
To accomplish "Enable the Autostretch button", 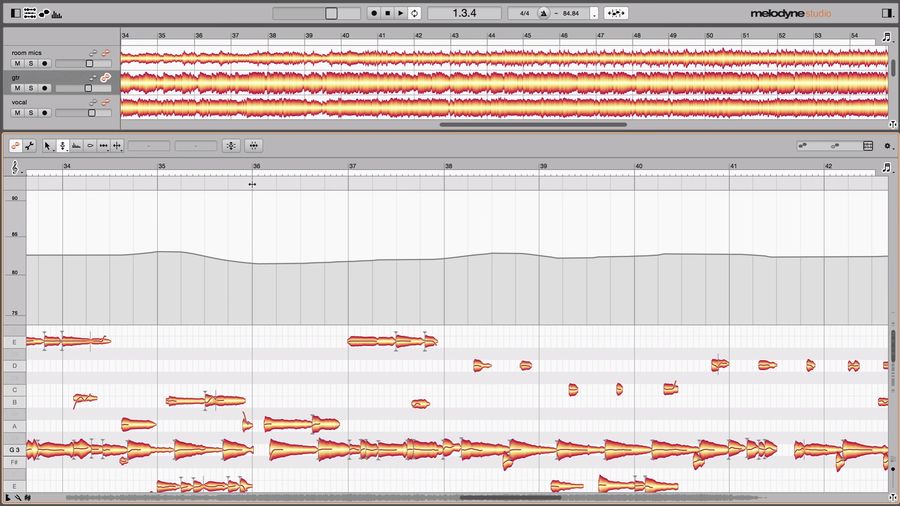I will pyautogui.click(x=616, y=13).
